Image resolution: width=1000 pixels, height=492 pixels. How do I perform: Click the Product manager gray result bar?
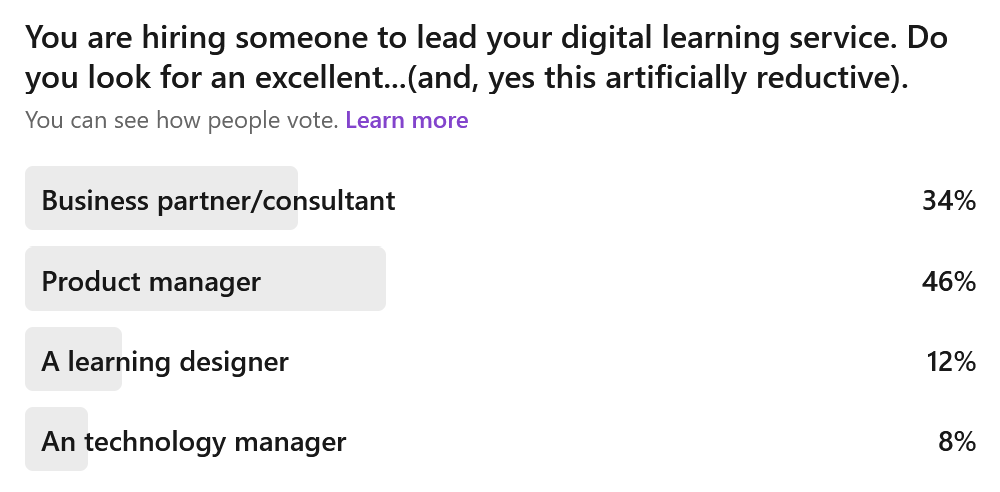click(x=205, y=279)
